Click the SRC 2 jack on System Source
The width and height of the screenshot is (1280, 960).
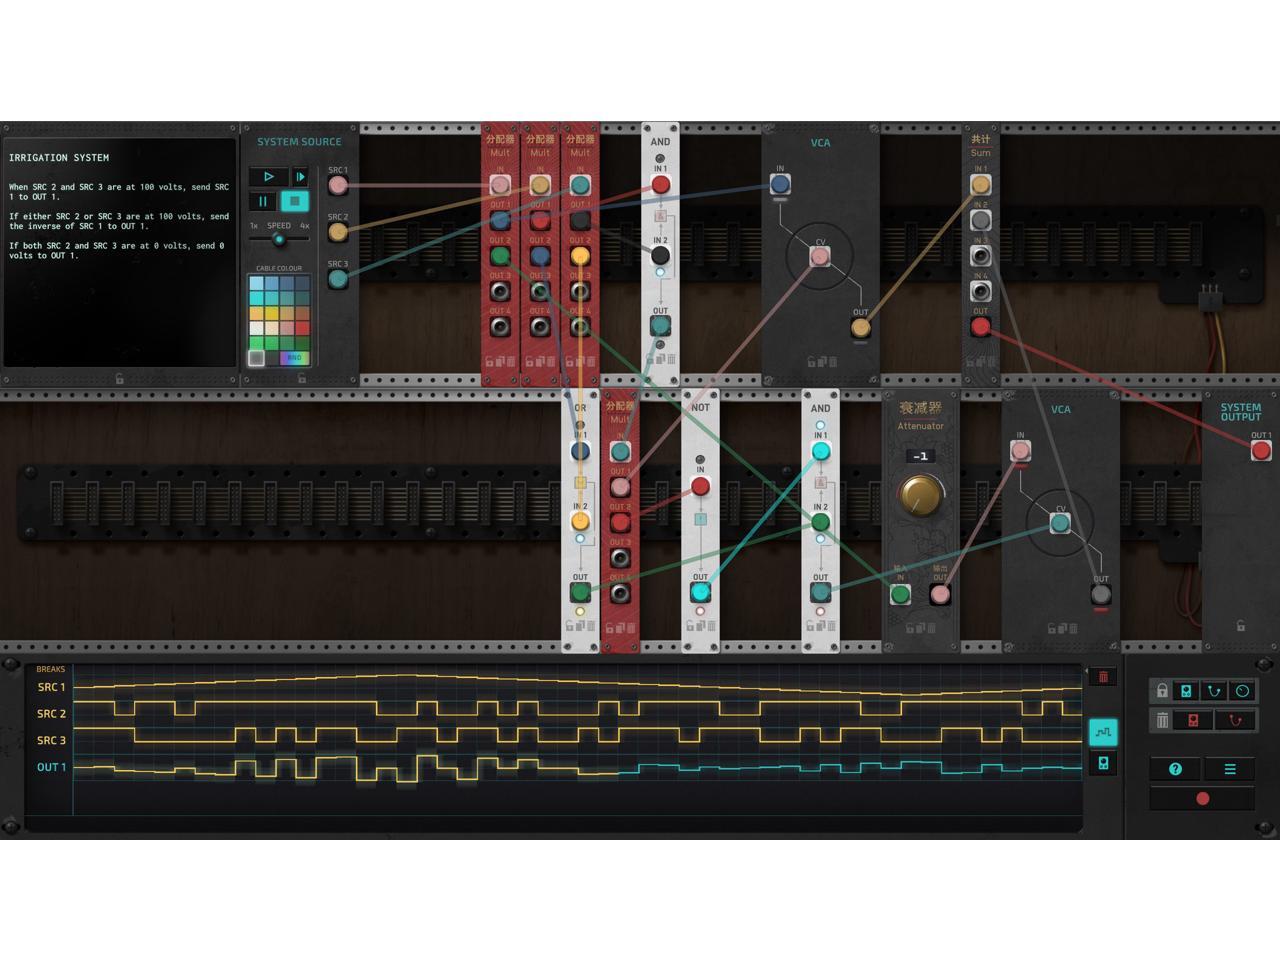click(x=338, y=232)
